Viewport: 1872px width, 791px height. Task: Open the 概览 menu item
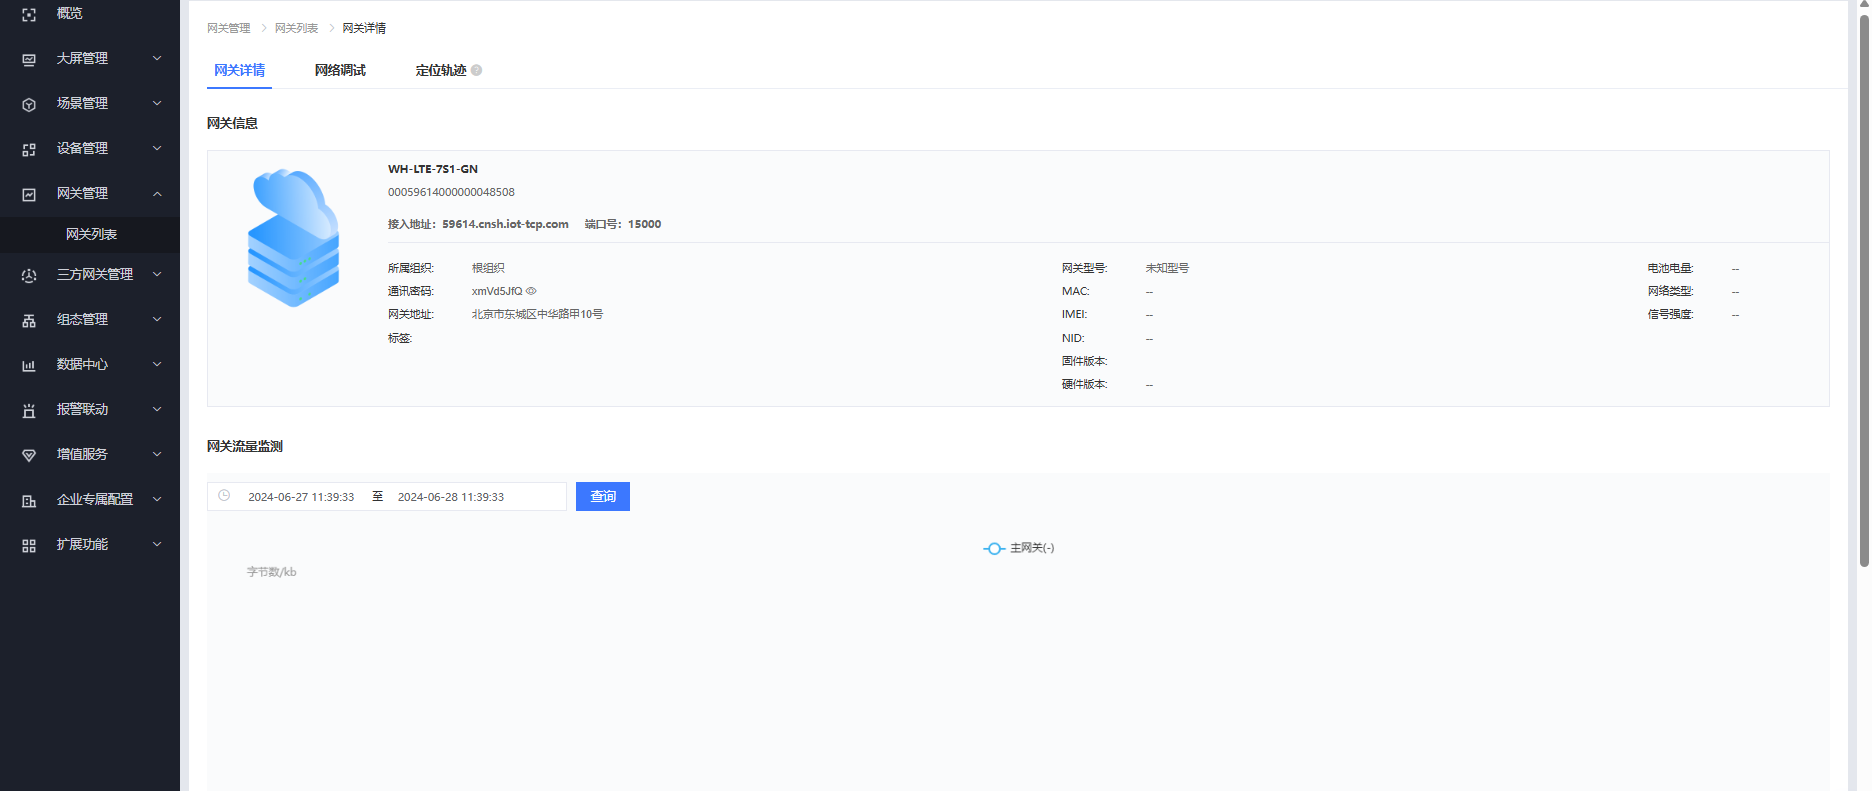pos(69,13)
